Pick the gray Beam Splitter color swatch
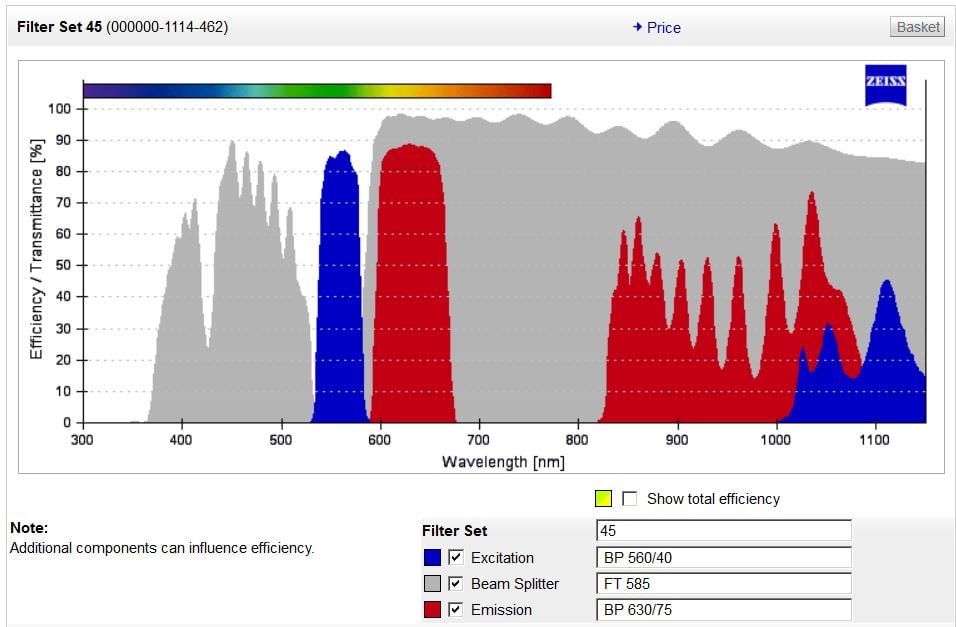The image size is (956, 627). tap(432, 583)
